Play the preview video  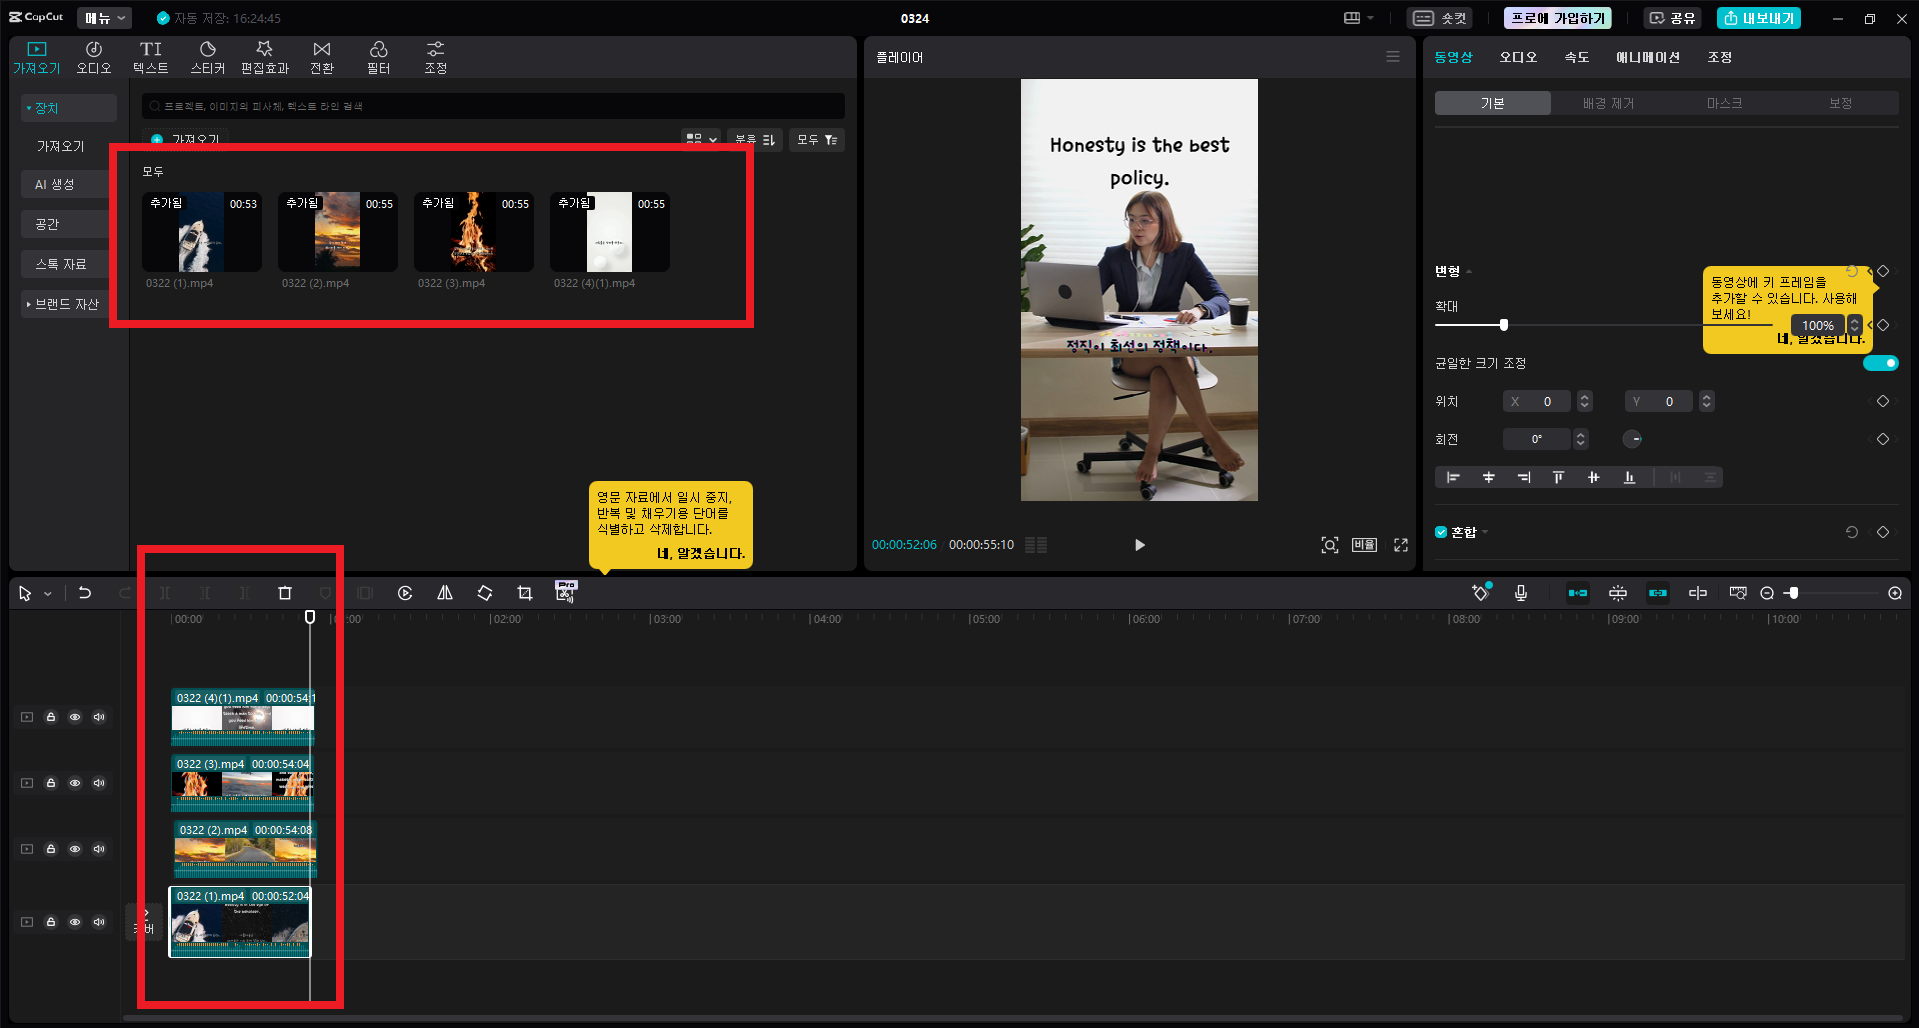coord(1140,545)
